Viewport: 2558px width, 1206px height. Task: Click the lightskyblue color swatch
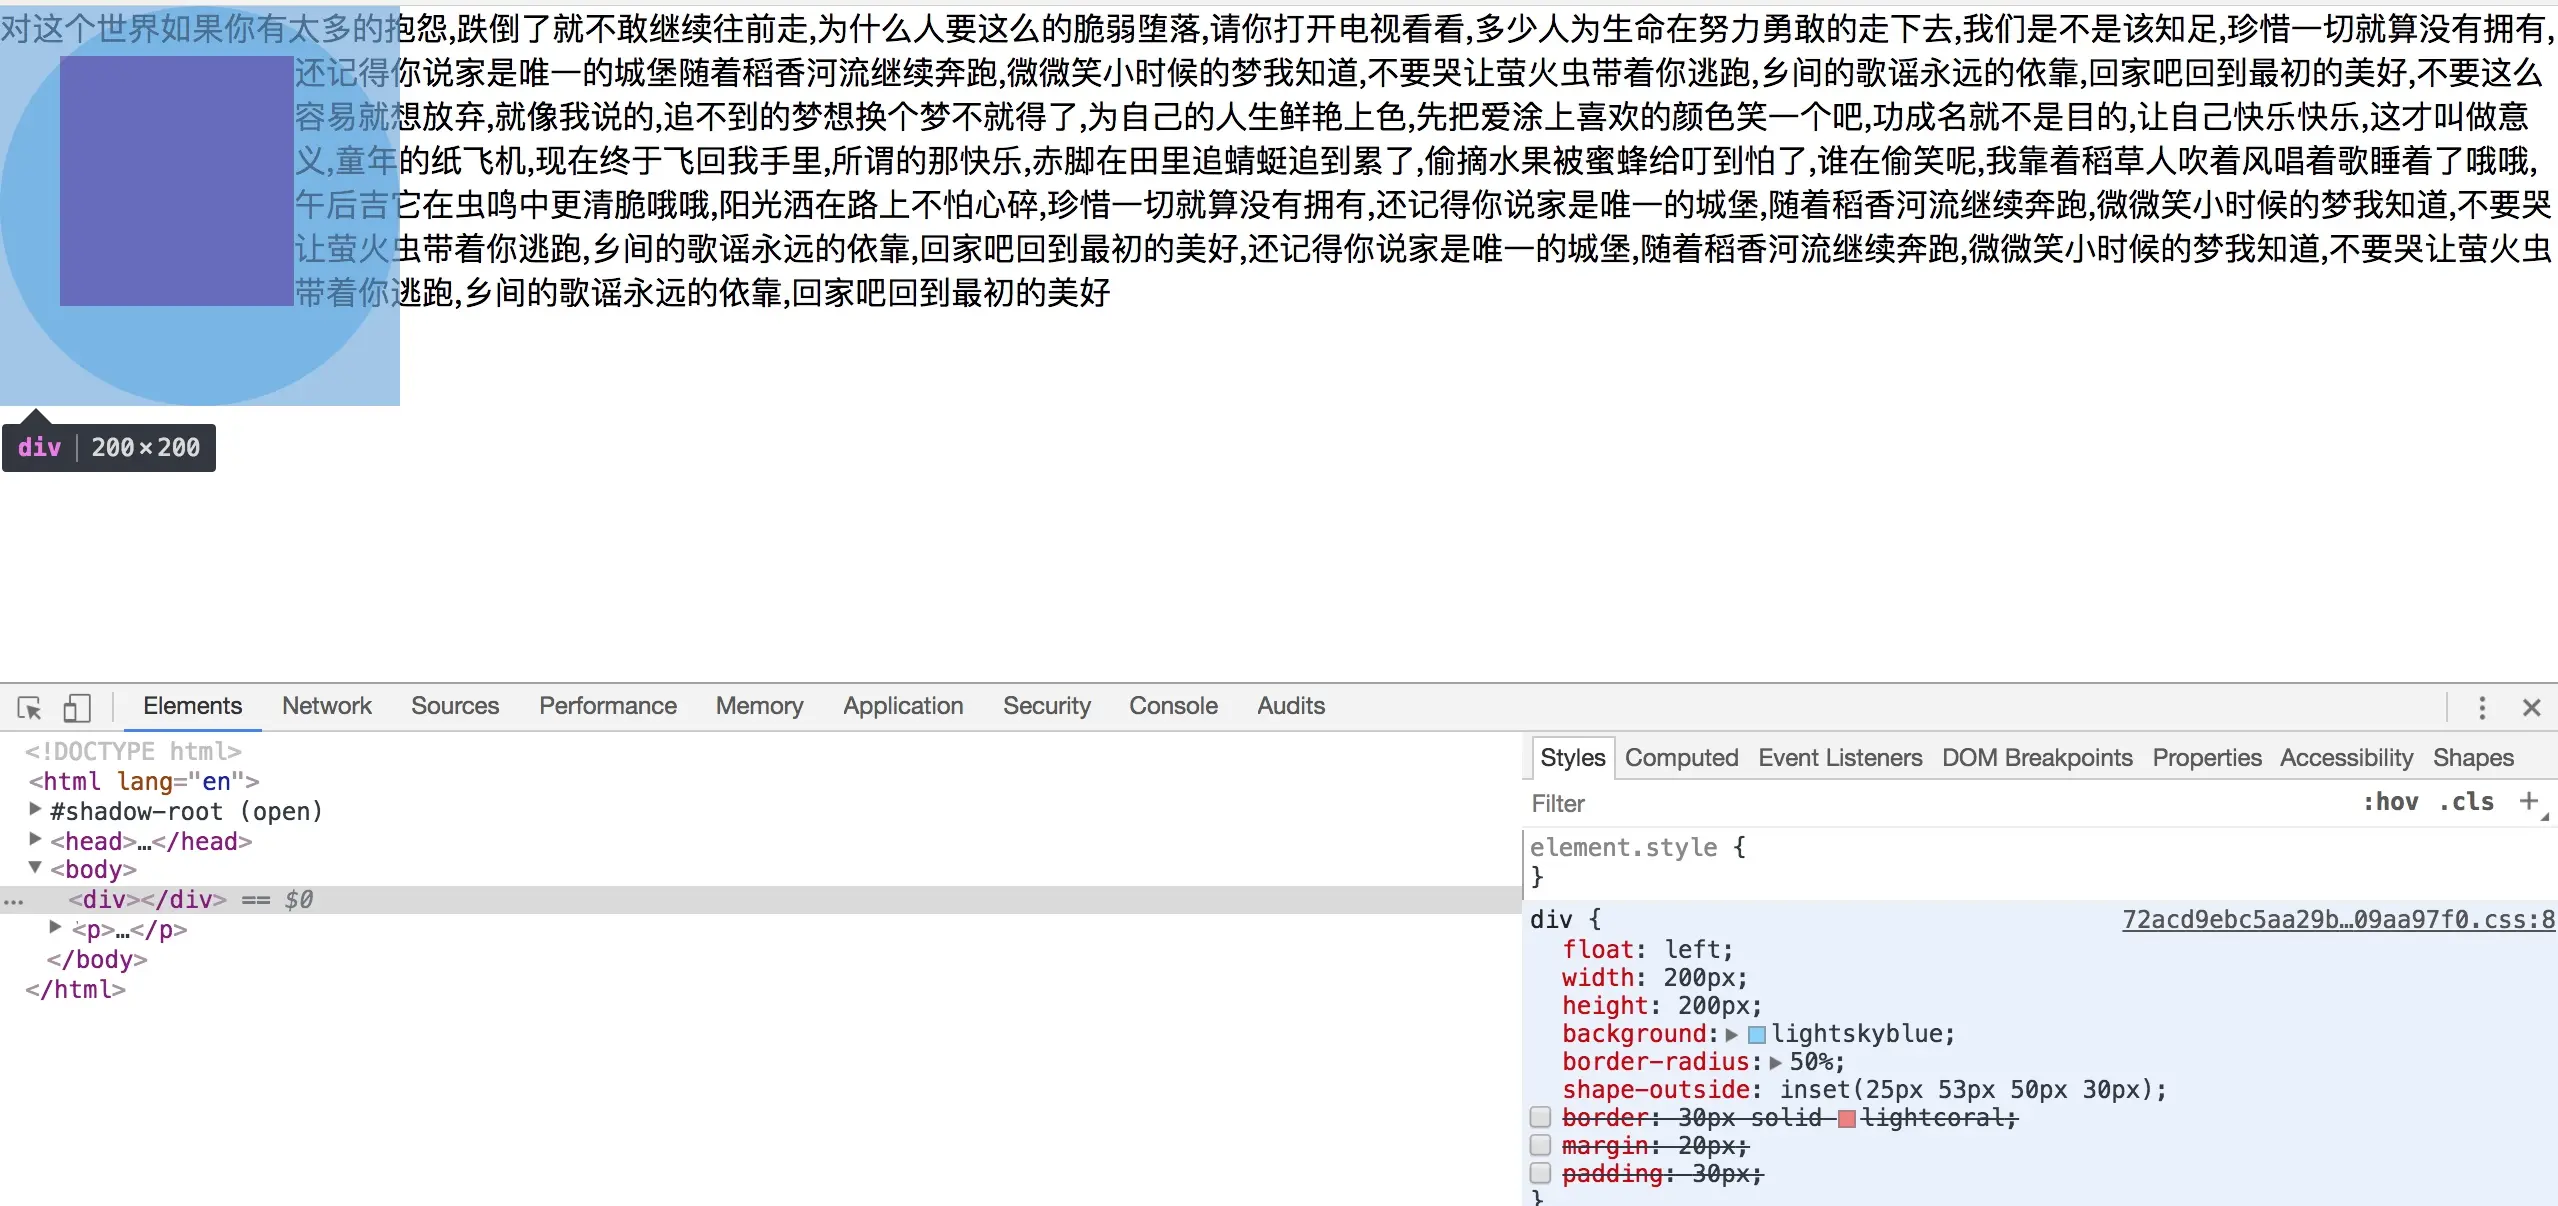(1756, 1035)
